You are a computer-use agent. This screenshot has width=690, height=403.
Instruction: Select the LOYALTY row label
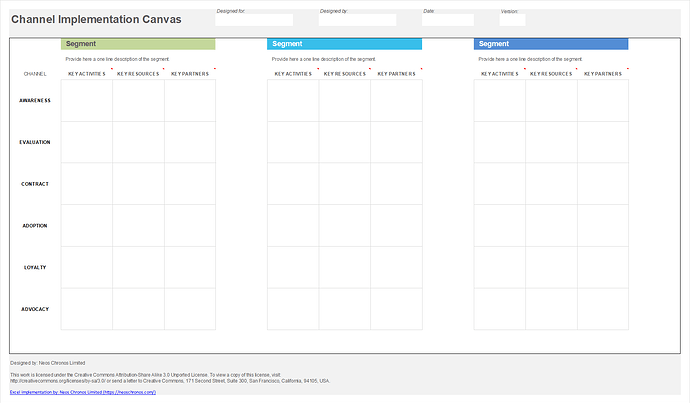[35, 267]
